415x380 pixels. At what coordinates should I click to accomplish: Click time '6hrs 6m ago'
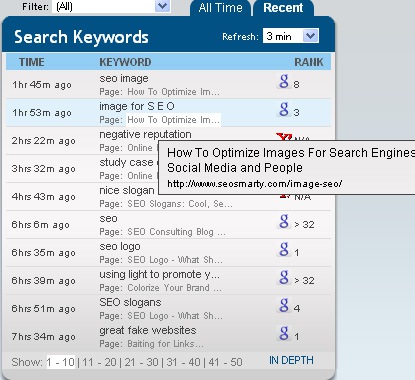[x=41, y=225]
